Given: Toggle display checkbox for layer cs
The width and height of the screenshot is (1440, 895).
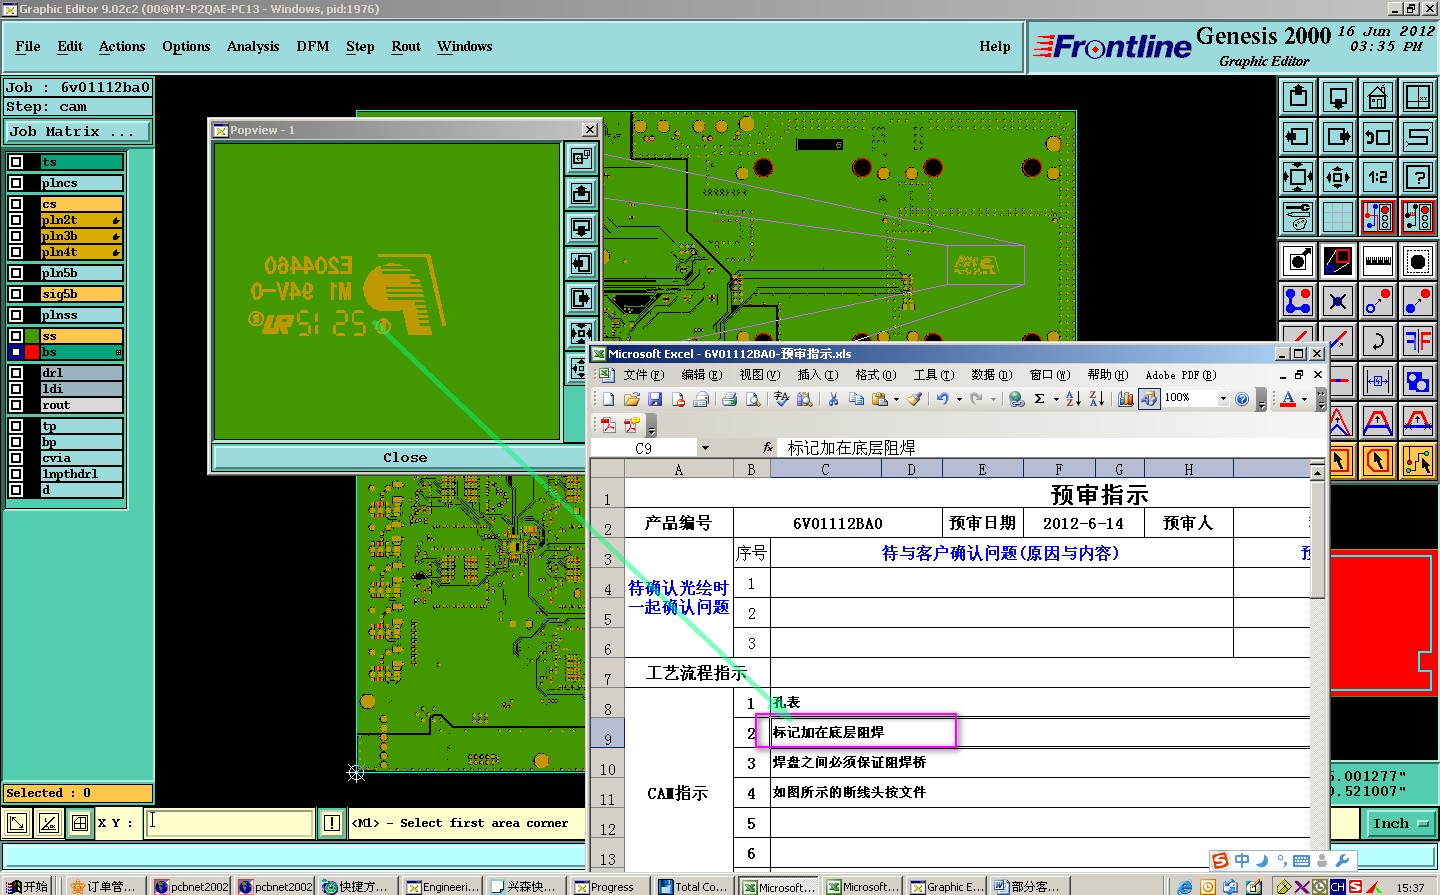Looking at the screenshot, I should [x=16, y=204].
